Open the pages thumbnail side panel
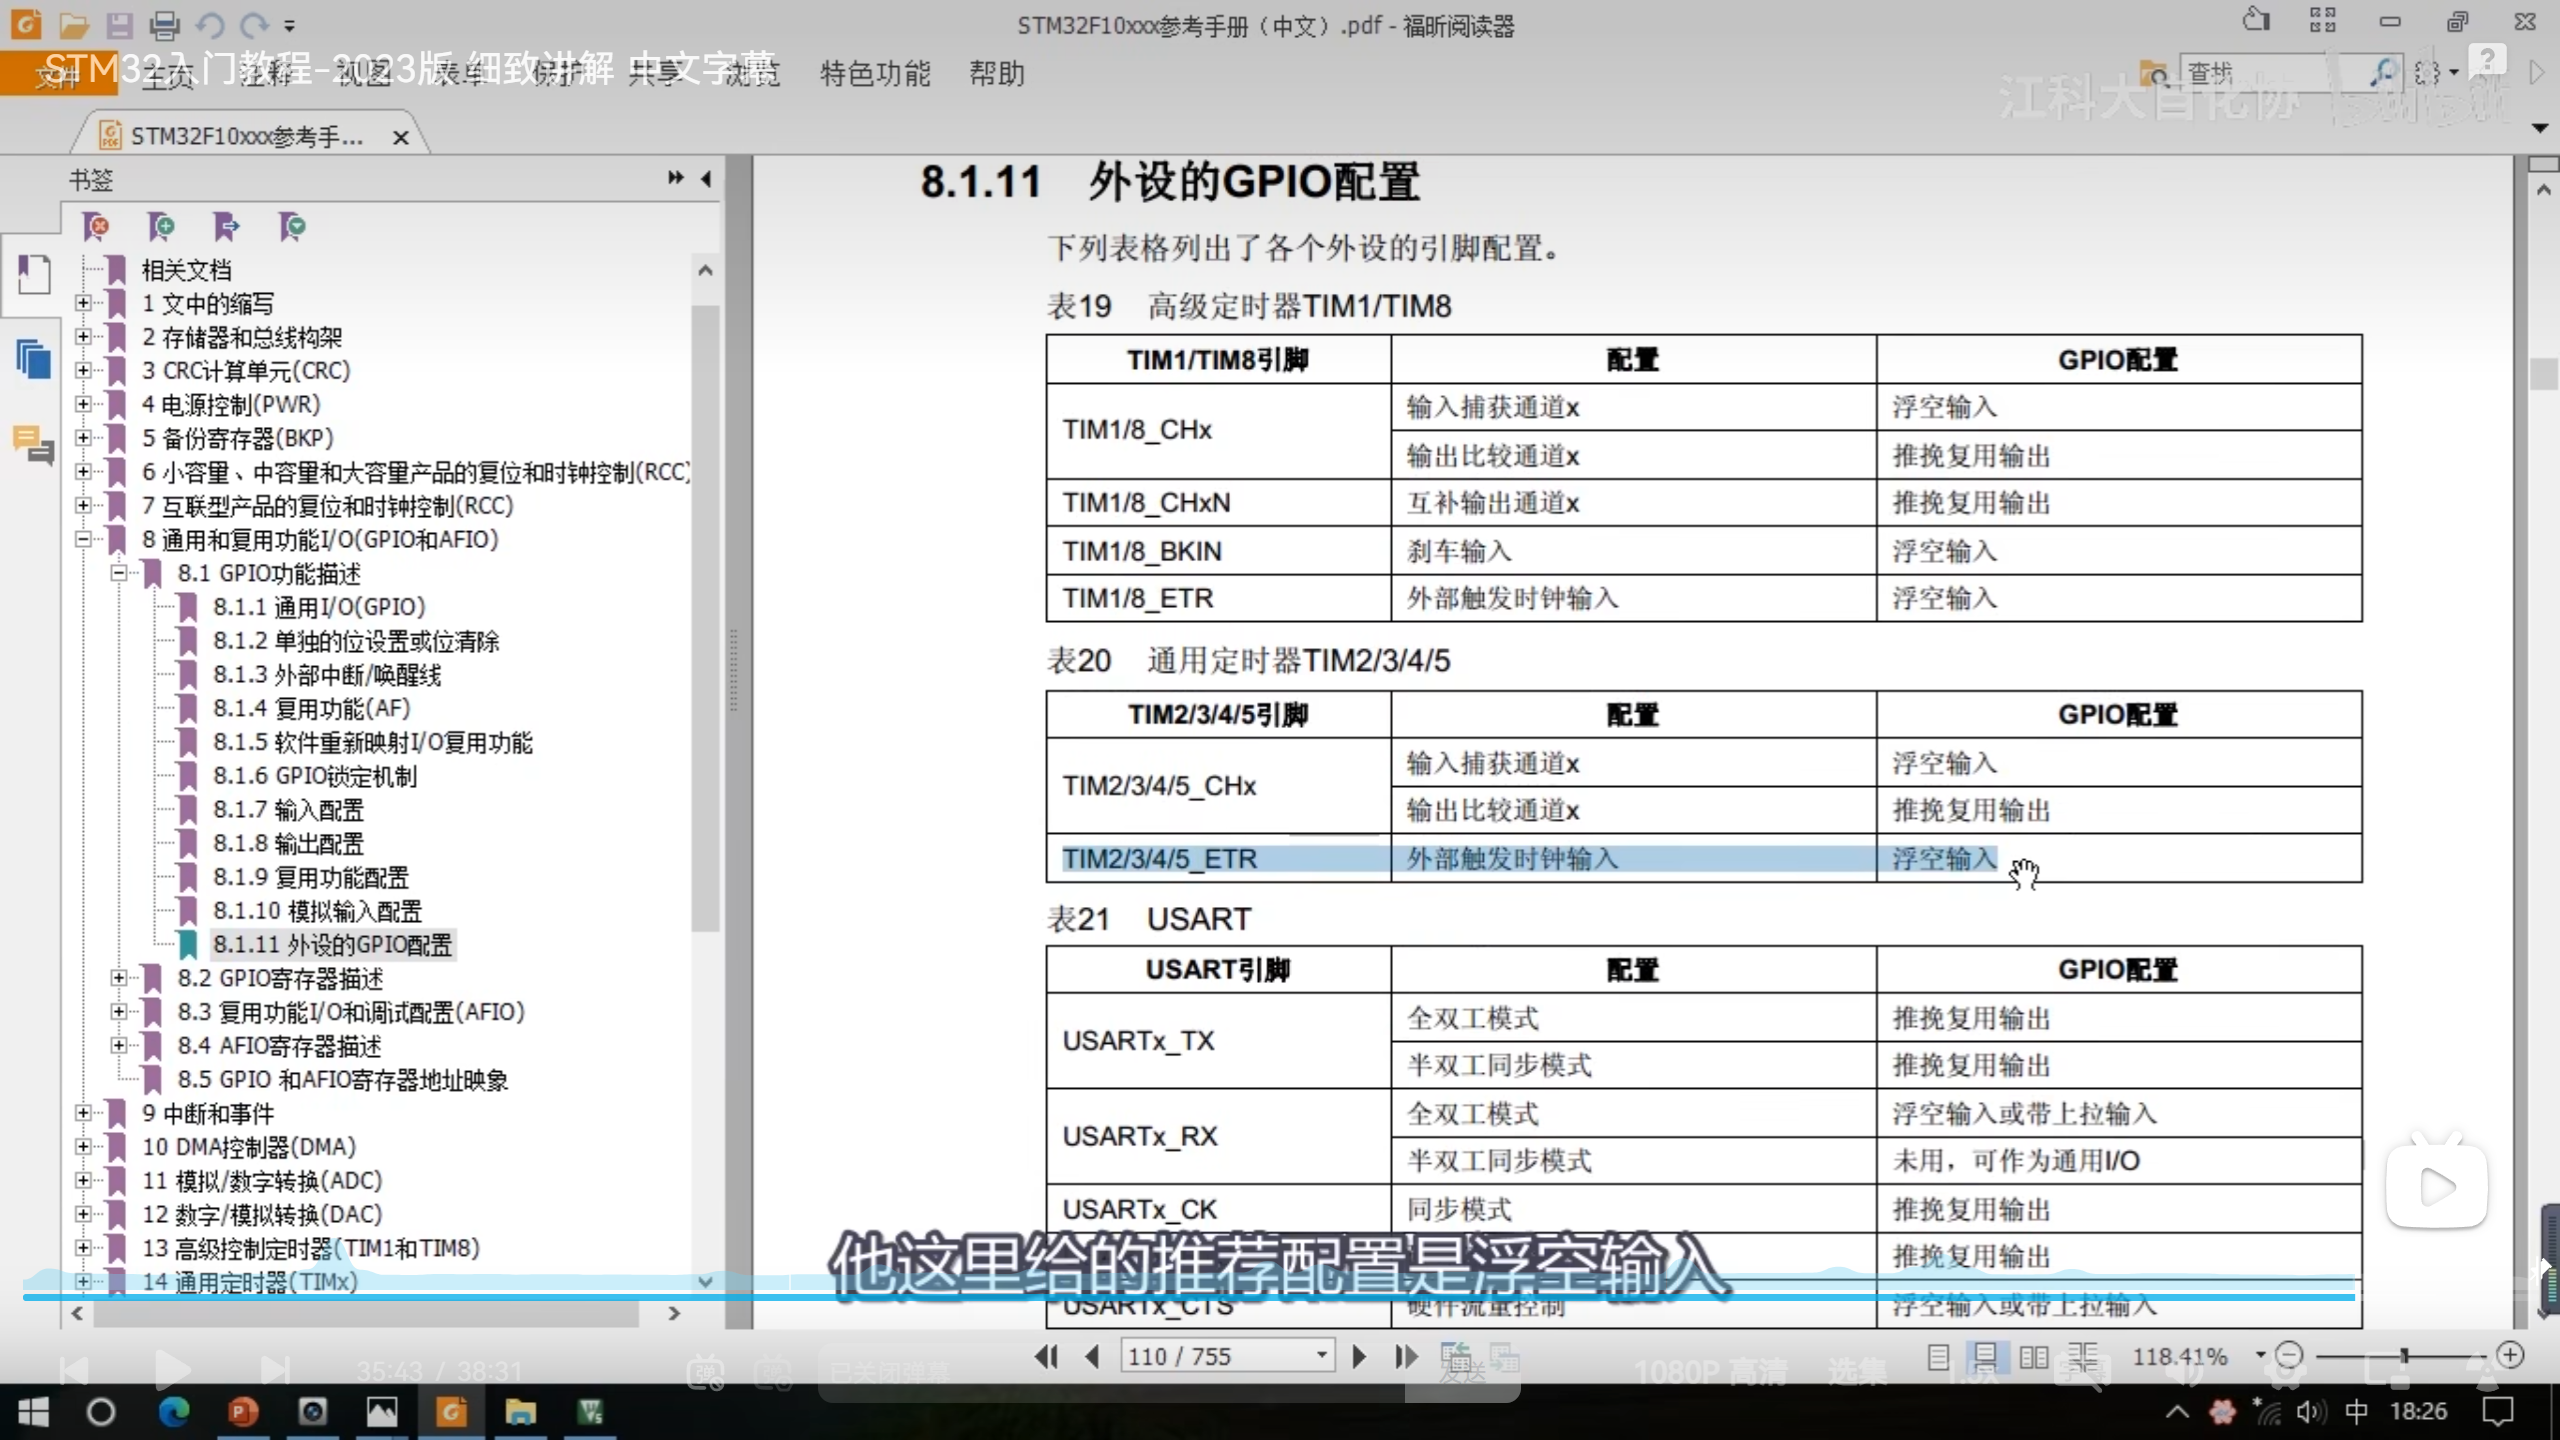The image size is (2560, 1440). (33, 358)
